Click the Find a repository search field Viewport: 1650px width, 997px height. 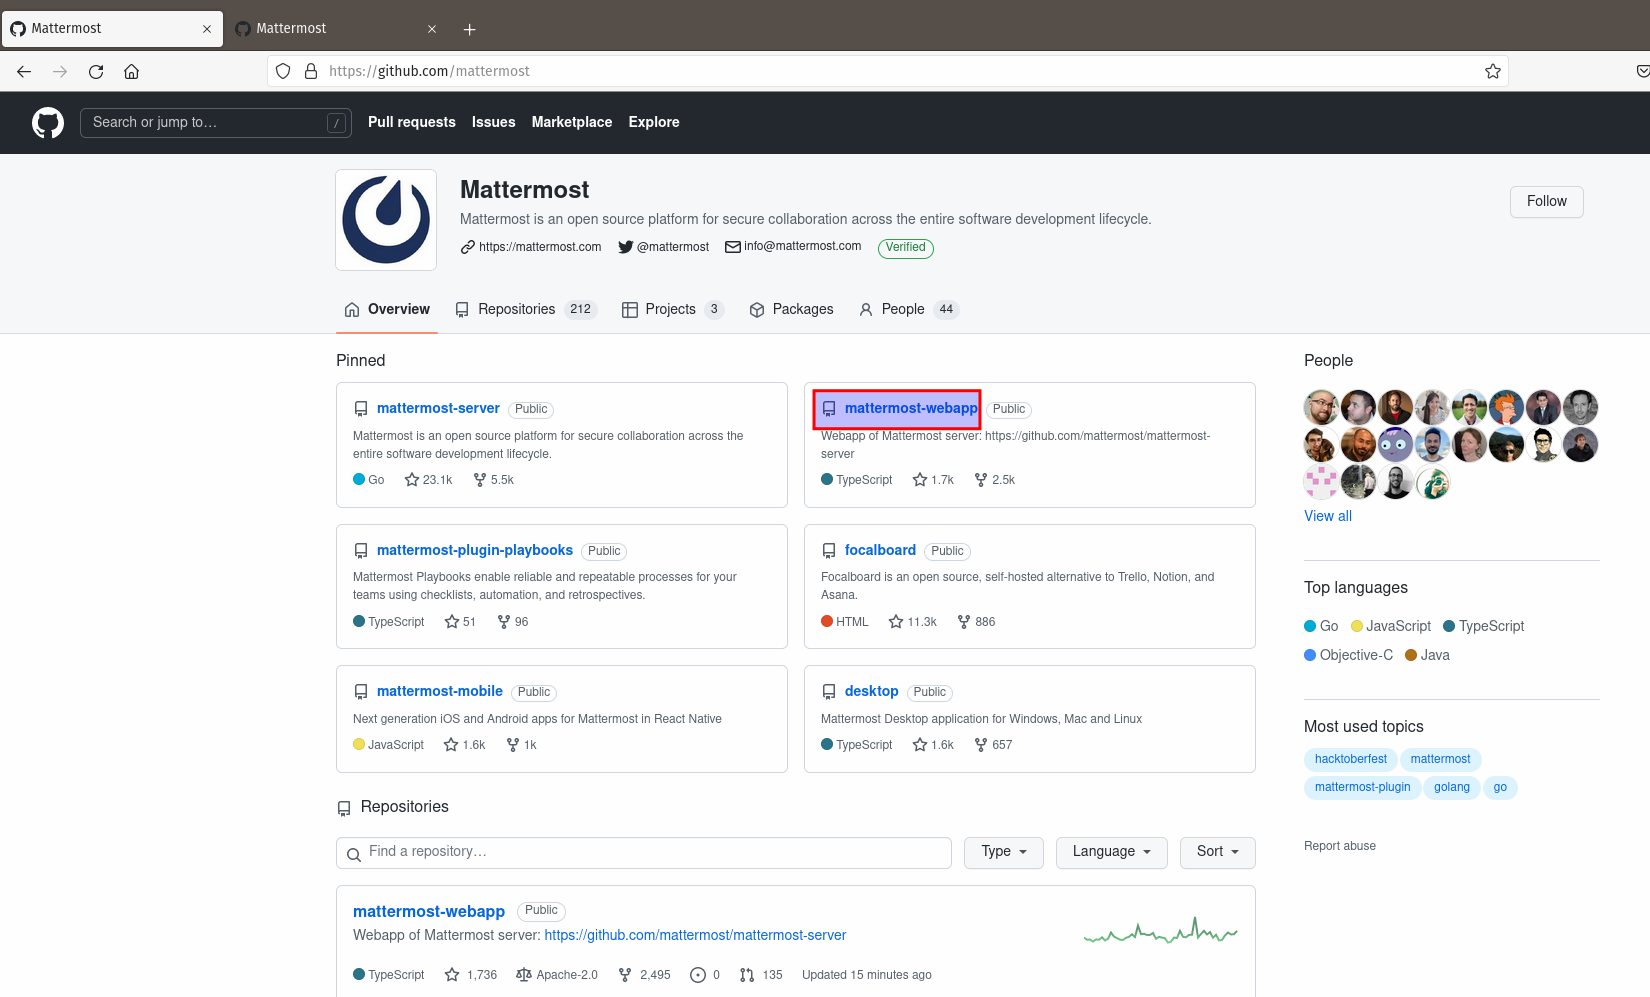[643, 852]
